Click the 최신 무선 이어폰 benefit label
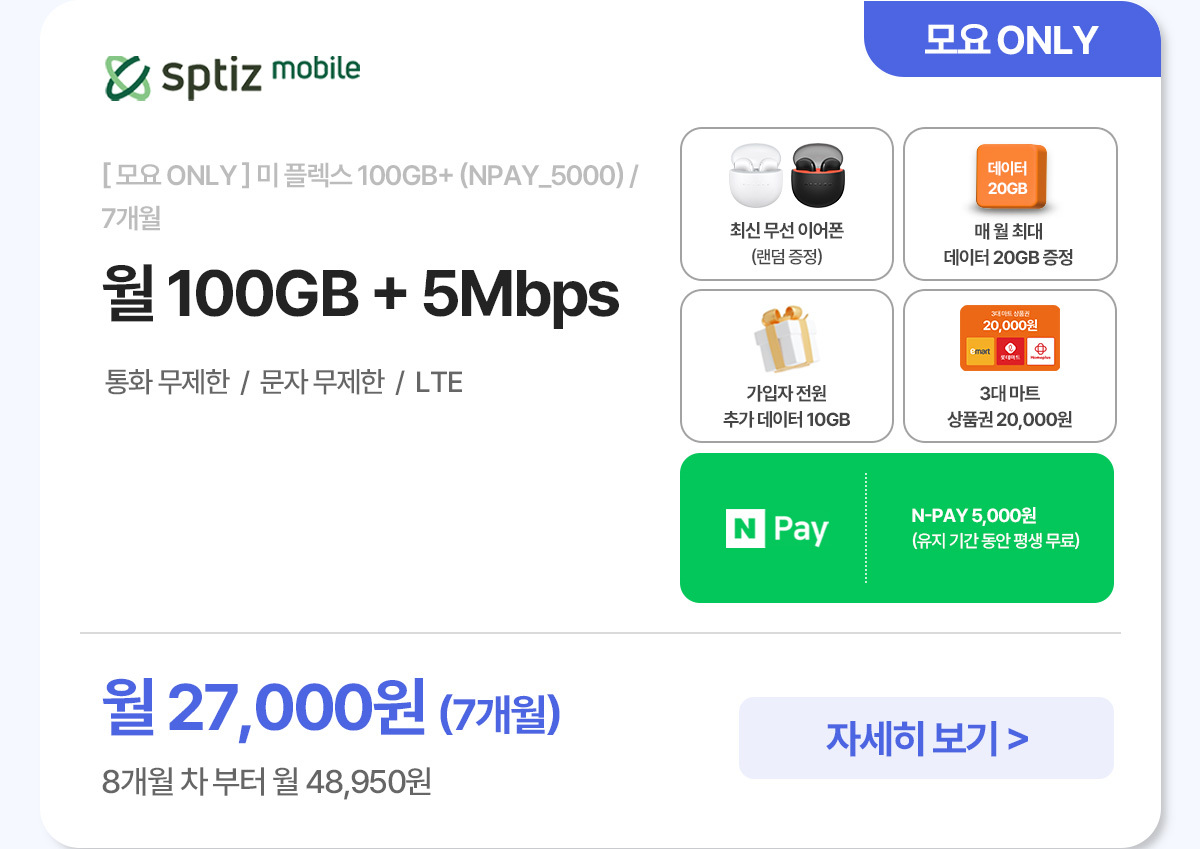The height and width of the screenshot is (849, 1200). pyautogui.click(x=786, y=231)
